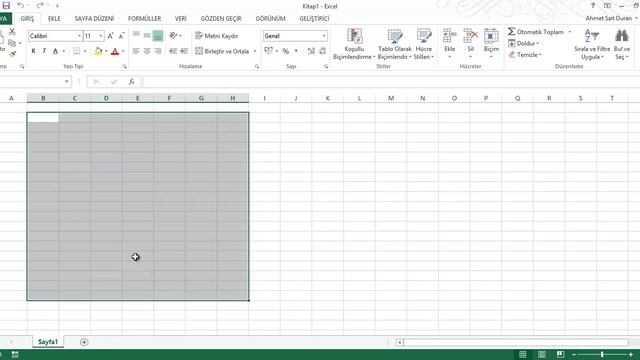Center text horizontally
The width and height of the screenshot is (640, 360).
[147, 51]
